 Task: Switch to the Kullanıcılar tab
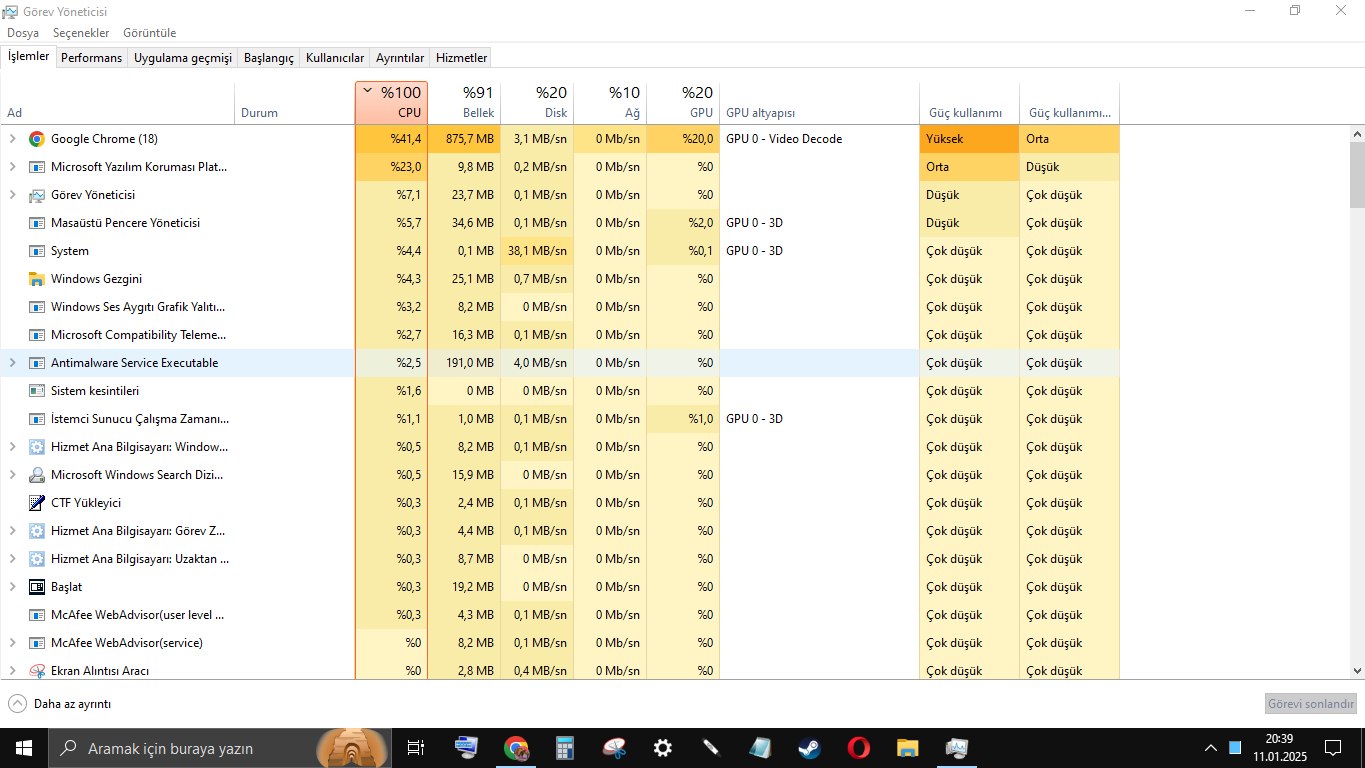(x=335, y=58)
